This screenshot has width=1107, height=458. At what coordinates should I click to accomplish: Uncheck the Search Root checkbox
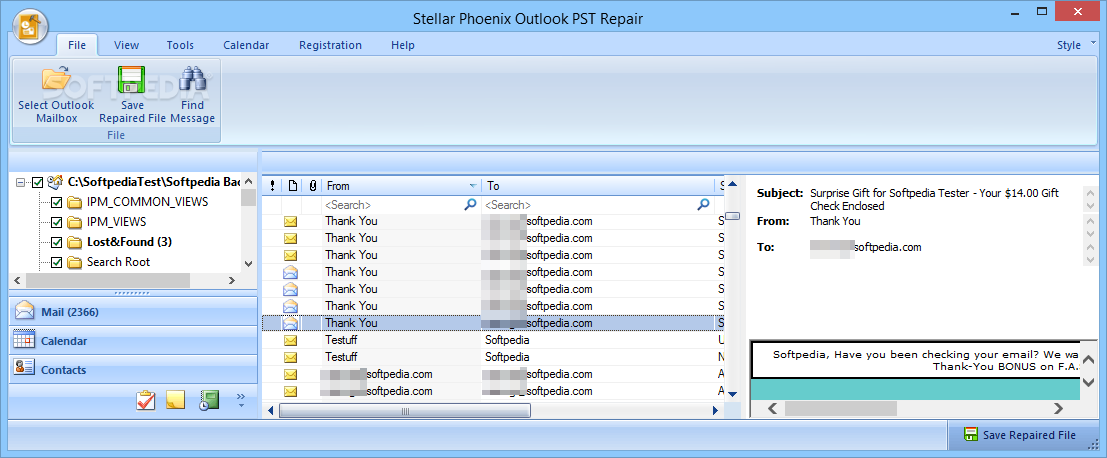point(57,263)
